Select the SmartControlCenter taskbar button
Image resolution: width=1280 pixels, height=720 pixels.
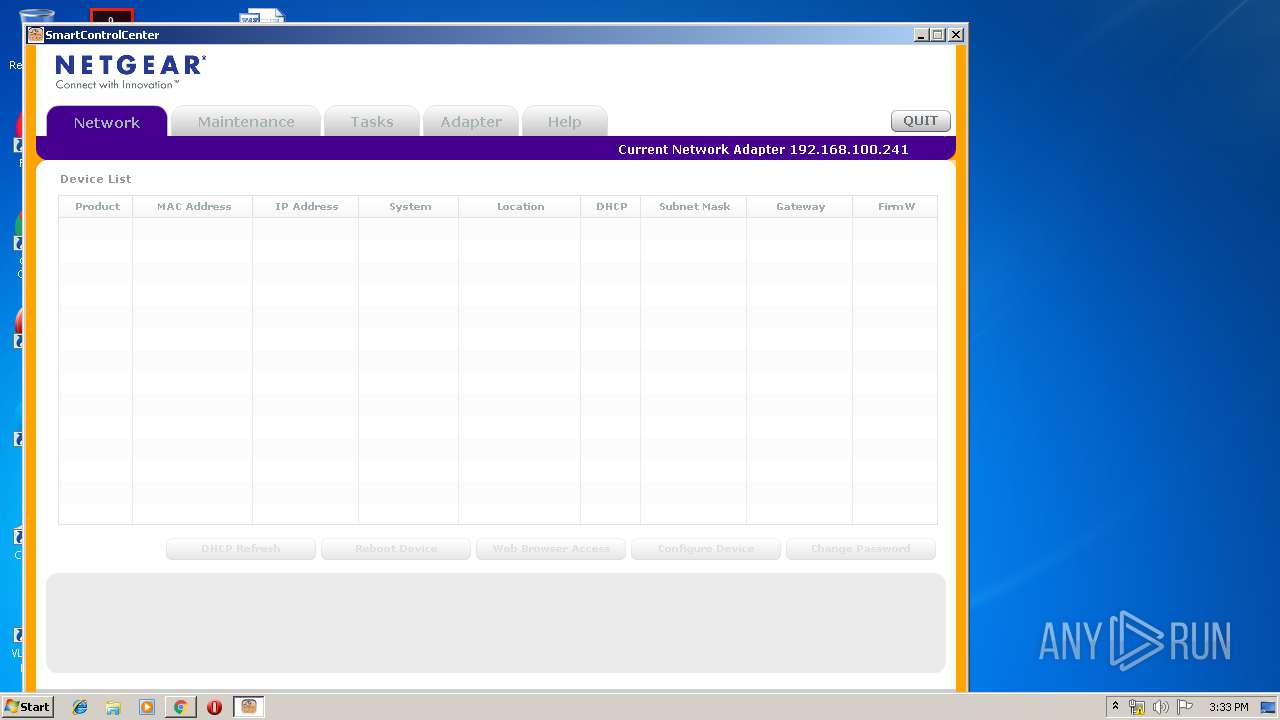click(x=248, y=707)
